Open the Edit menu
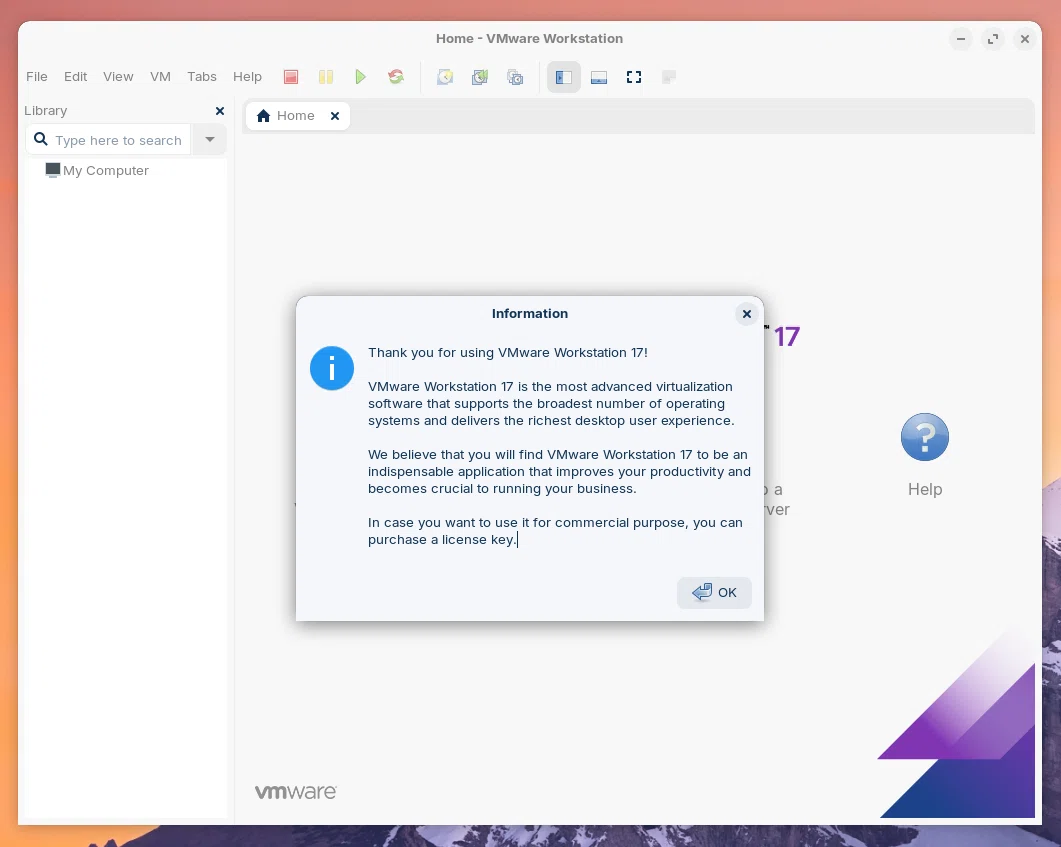 tap(75, 76)
